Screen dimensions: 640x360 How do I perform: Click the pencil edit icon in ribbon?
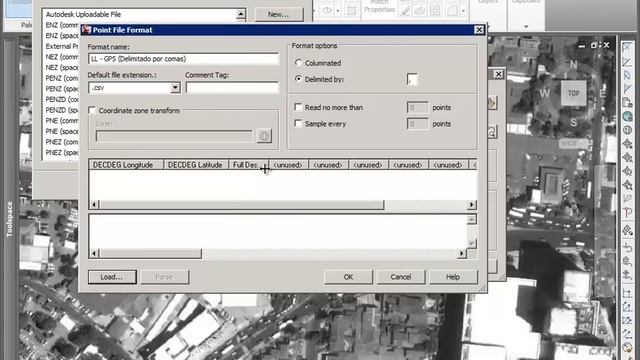pos(405,11)
